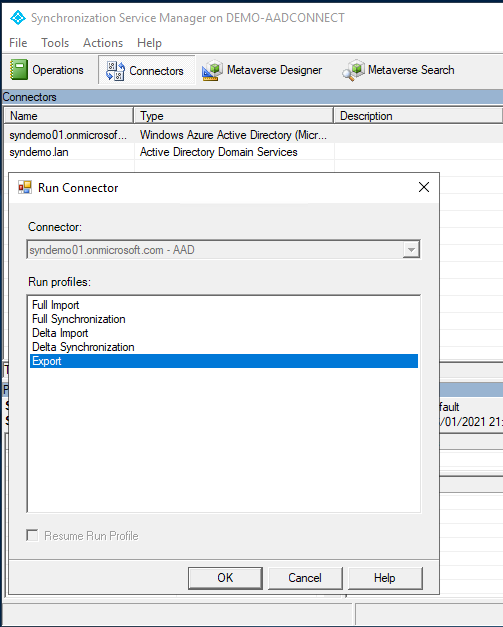Viewport: 503px width, 627px height.
Task: Select the syndemo.lan connector row
Action: pyautogui.click(x=39, y=152)
